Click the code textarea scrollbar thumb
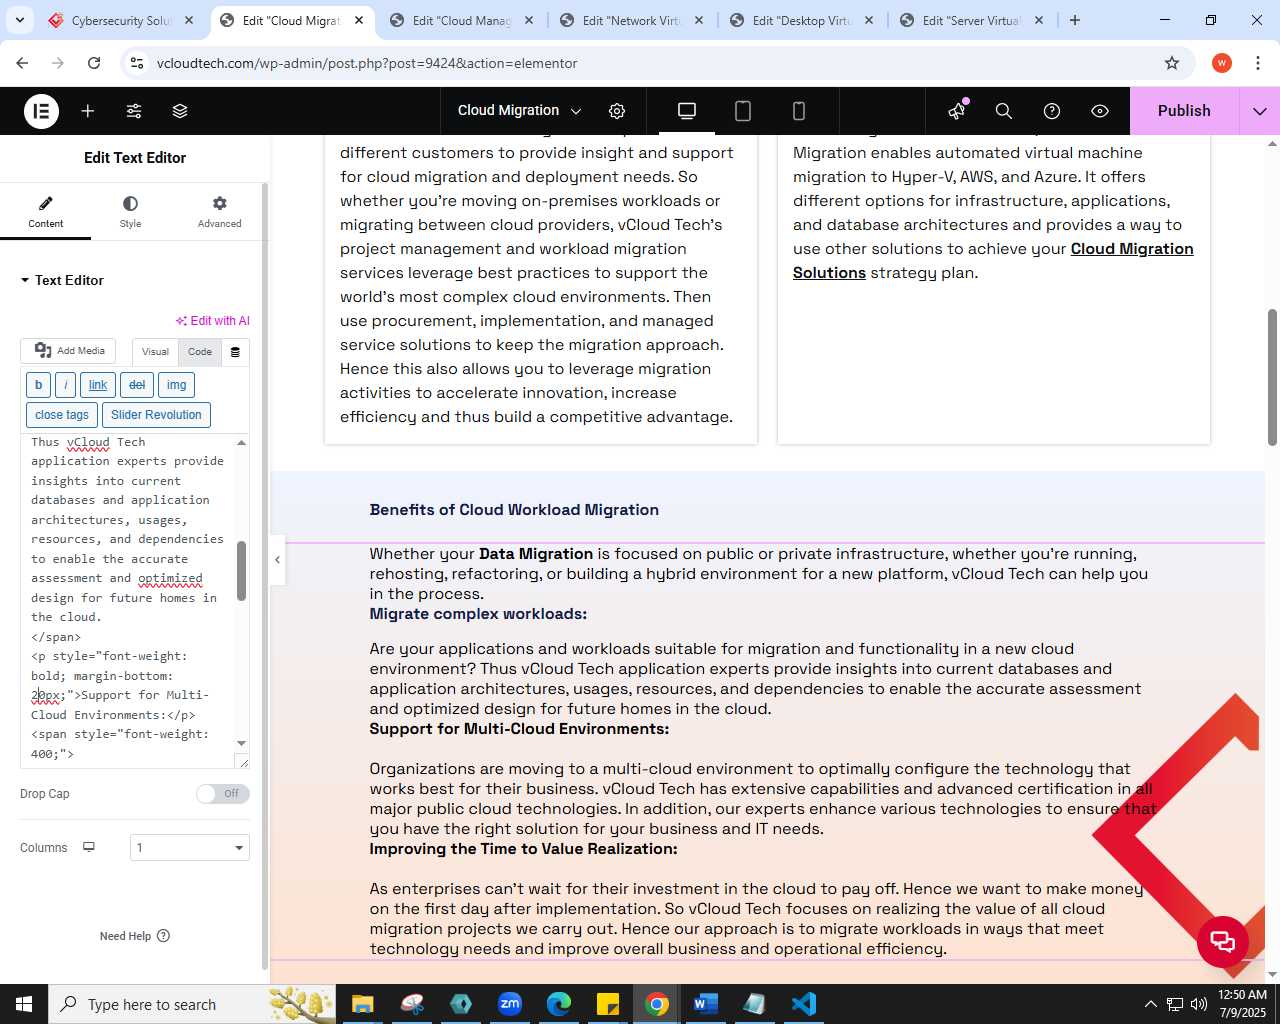The image size is (1280, 1024). tap(241, 571)
